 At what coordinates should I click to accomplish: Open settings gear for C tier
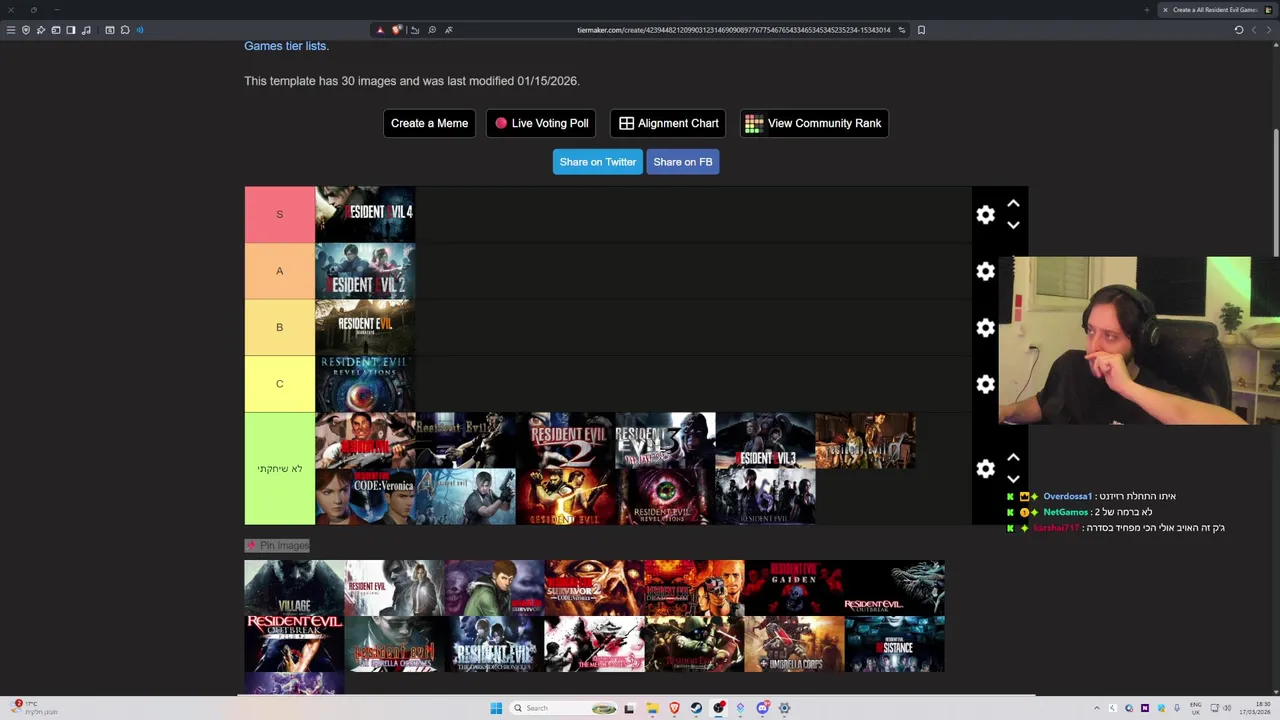click(985, 384)
